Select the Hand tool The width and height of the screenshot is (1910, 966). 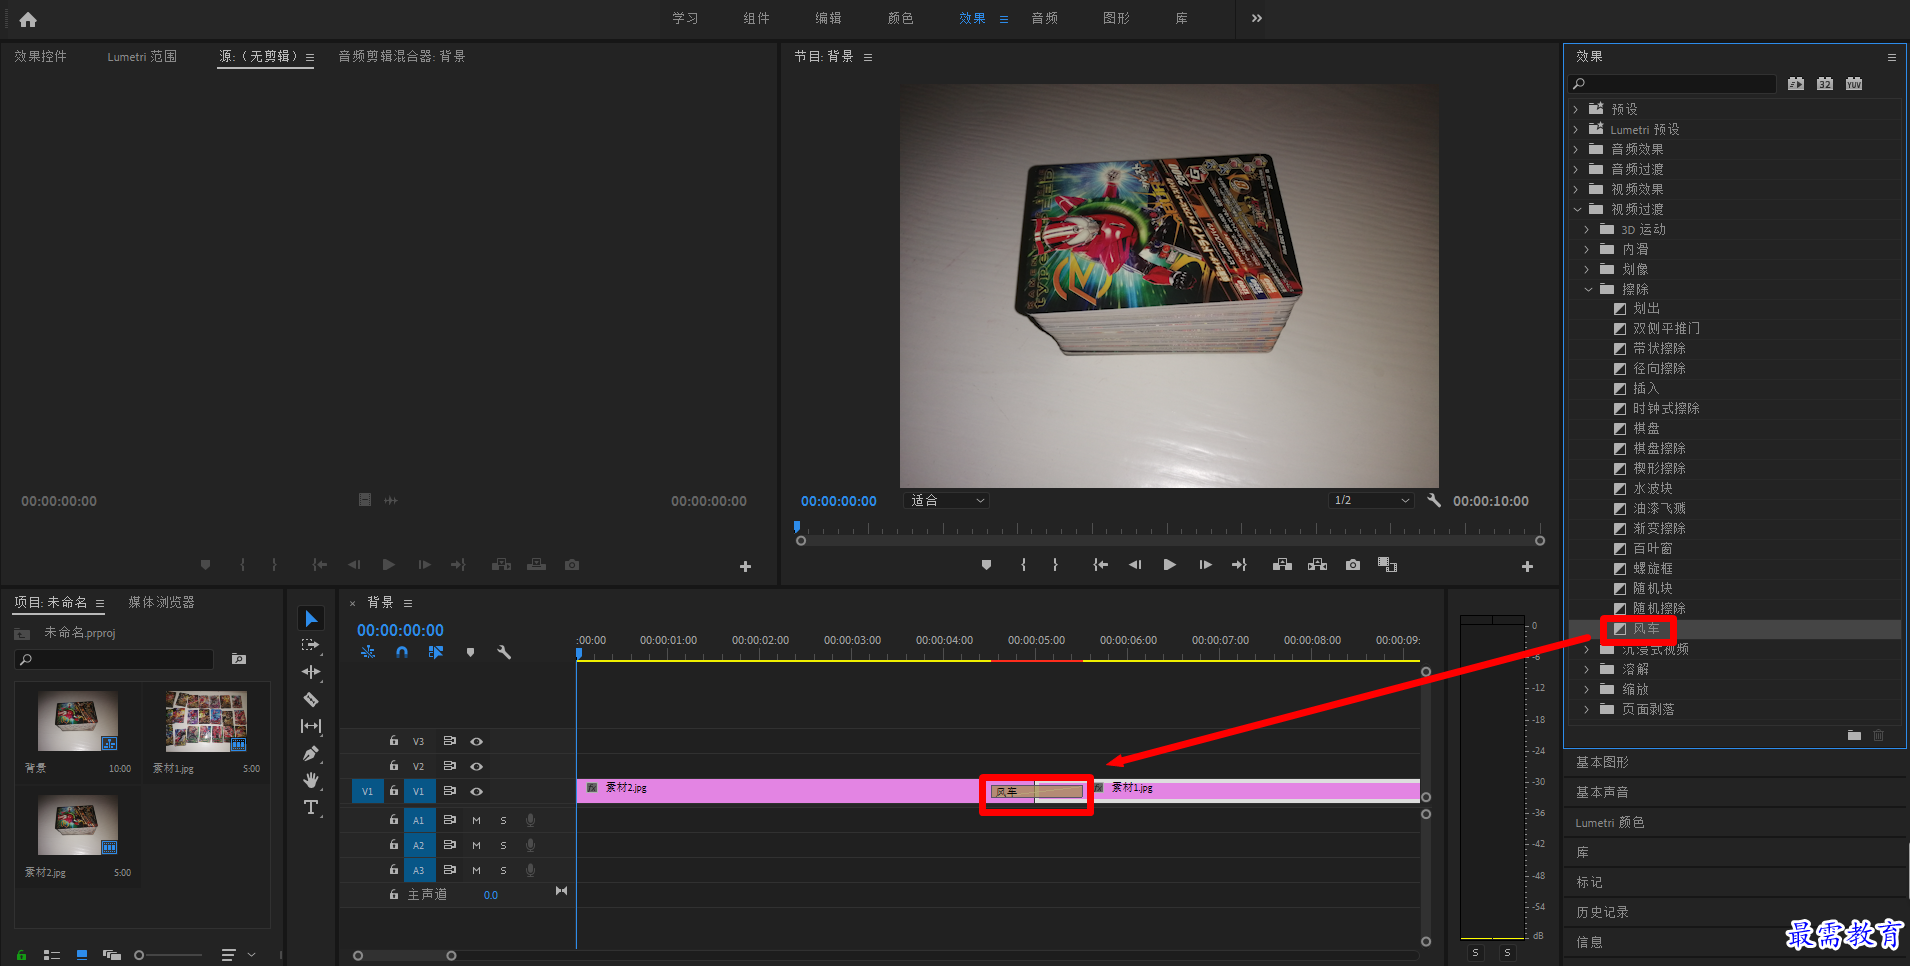[x=311, y=780]
